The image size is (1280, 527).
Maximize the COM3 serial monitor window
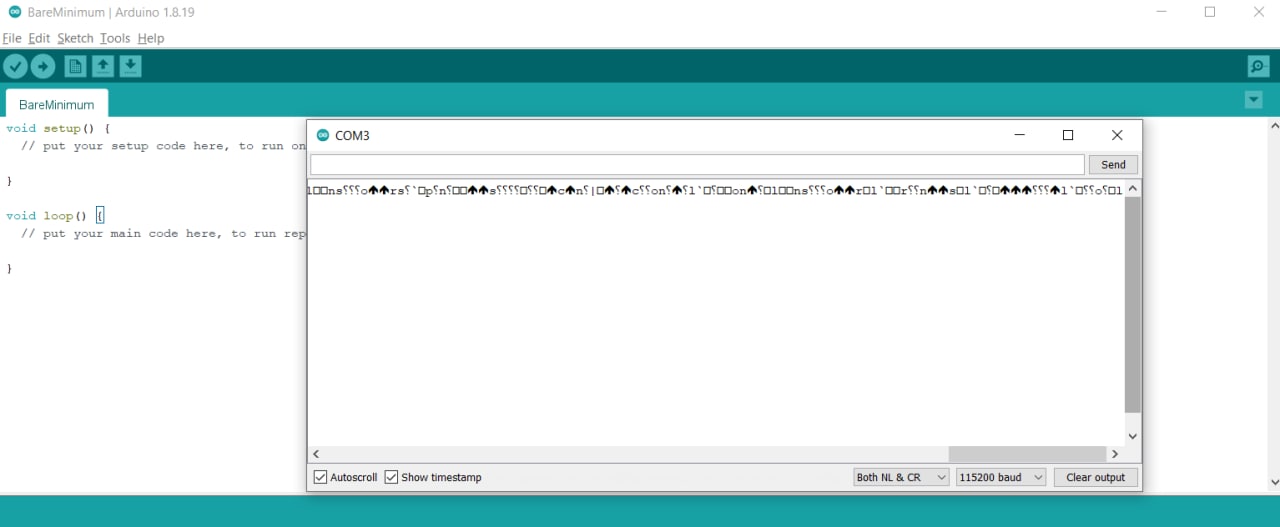1068,135
